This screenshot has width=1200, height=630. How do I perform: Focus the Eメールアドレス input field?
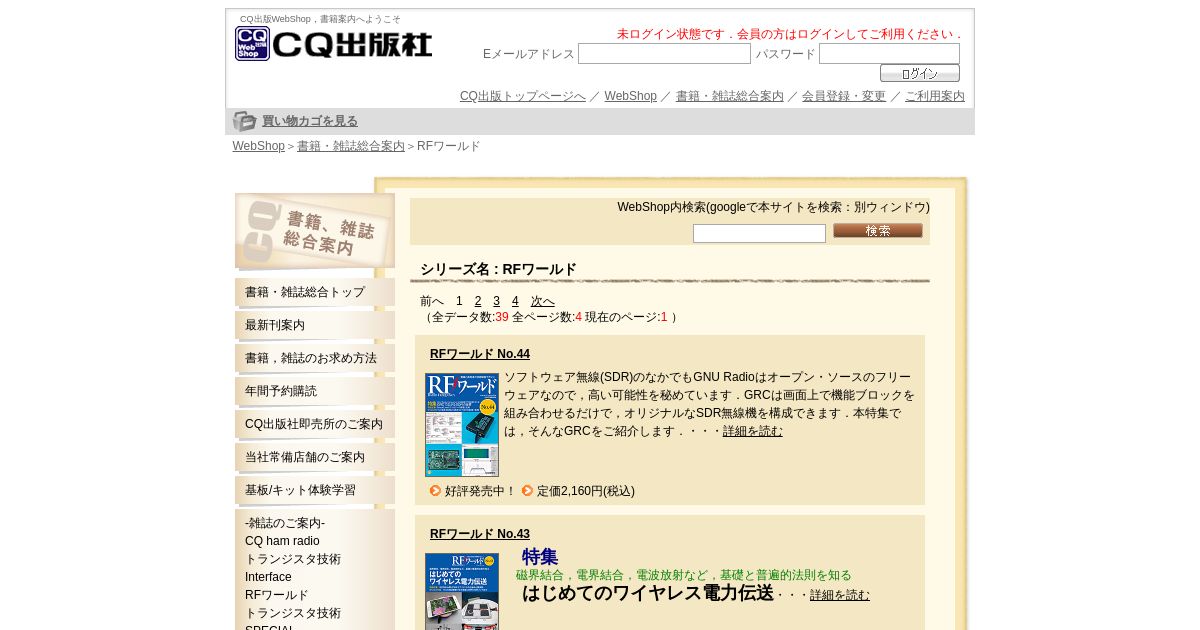pos(664,54)
